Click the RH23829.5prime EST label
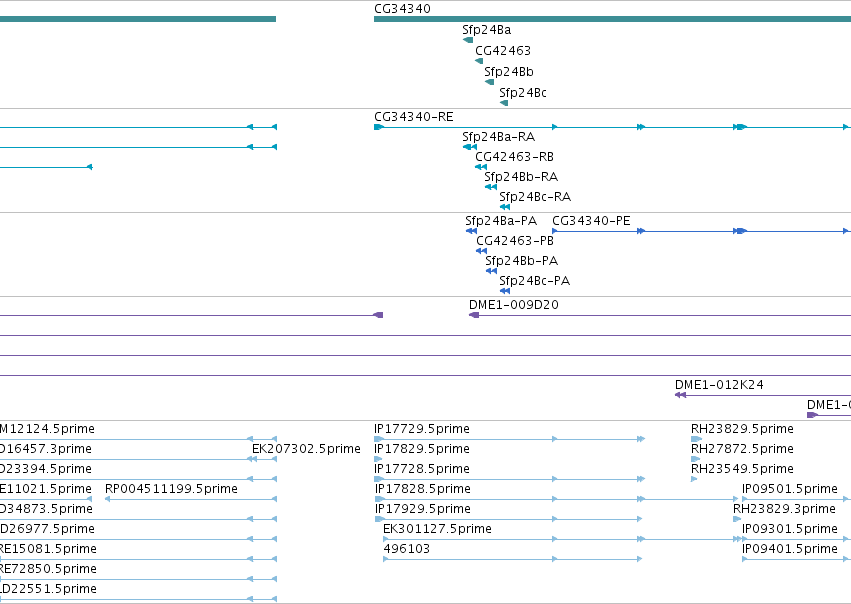The image size is (851, 604). 742,429
